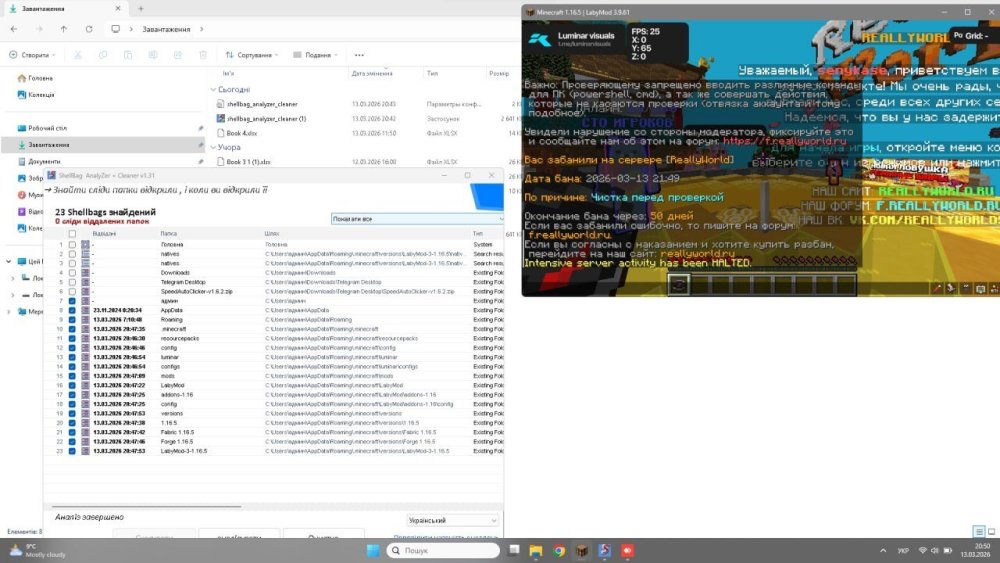Toggle the select-all checkbox in ShellBag header
The width and height of the screenshot is (1000, 563).
72,234
